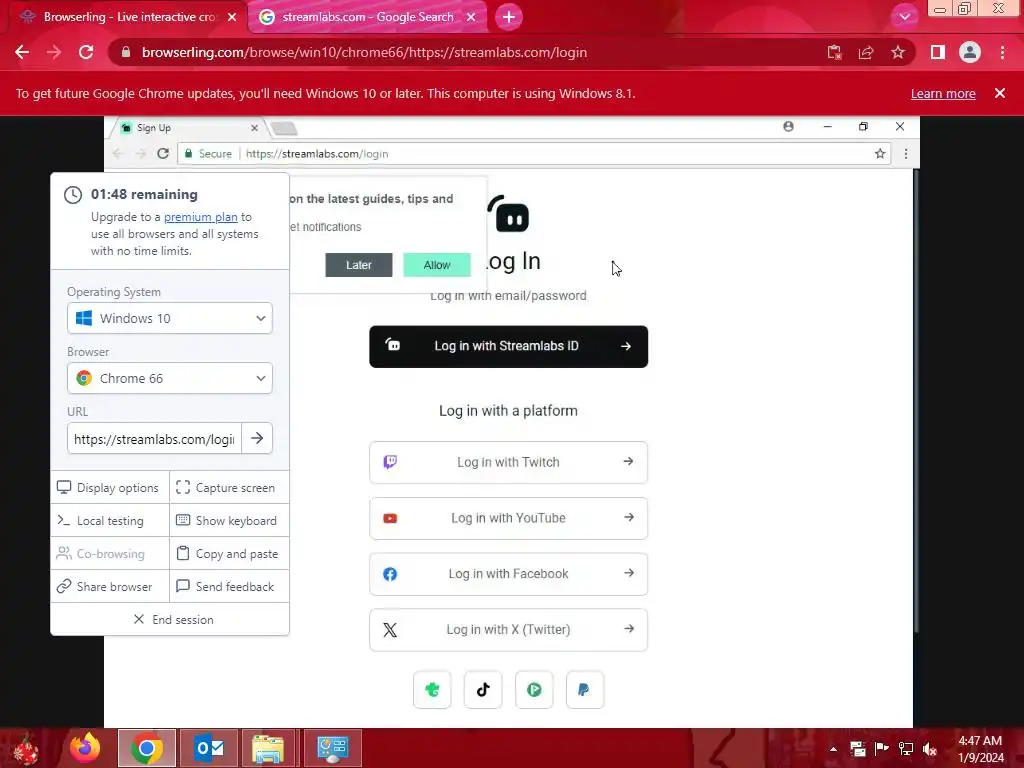Image resolution: width=1024 pixels, height=768 pixels.
Task: Open a new tab with plus button
Action: (509, 17)
